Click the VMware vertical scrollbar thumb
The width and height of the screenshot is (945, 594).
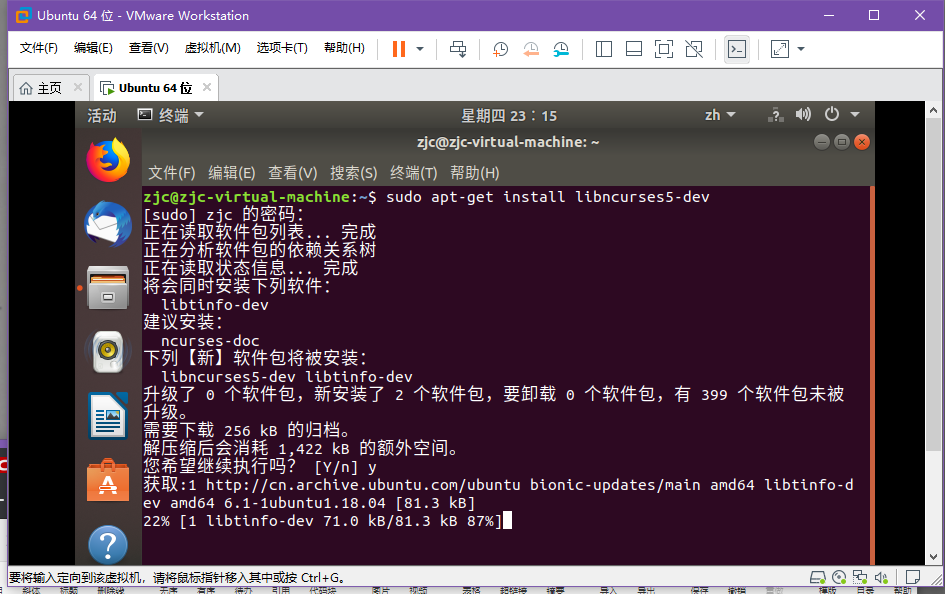933,284
